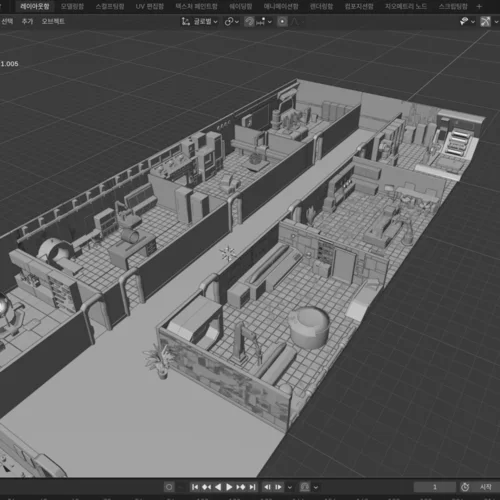Switch to the 지오메트리 노드 workspace tab
This screenshot has width=500, height=500.
(406, 6)
